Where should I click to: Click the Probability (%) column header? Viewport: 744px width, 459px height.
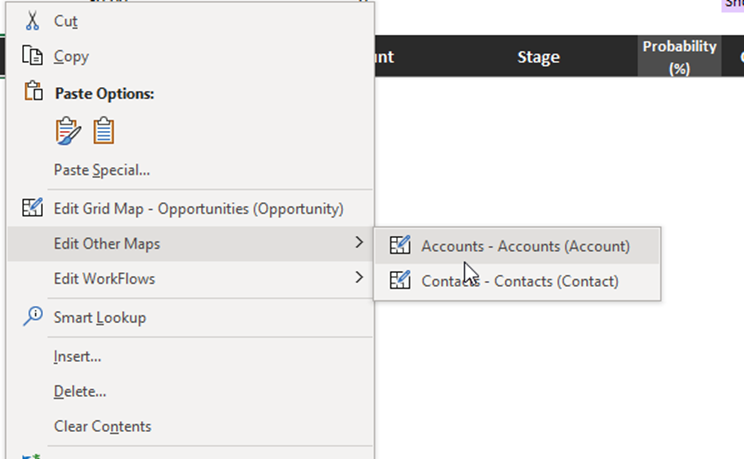pos(679,57)
